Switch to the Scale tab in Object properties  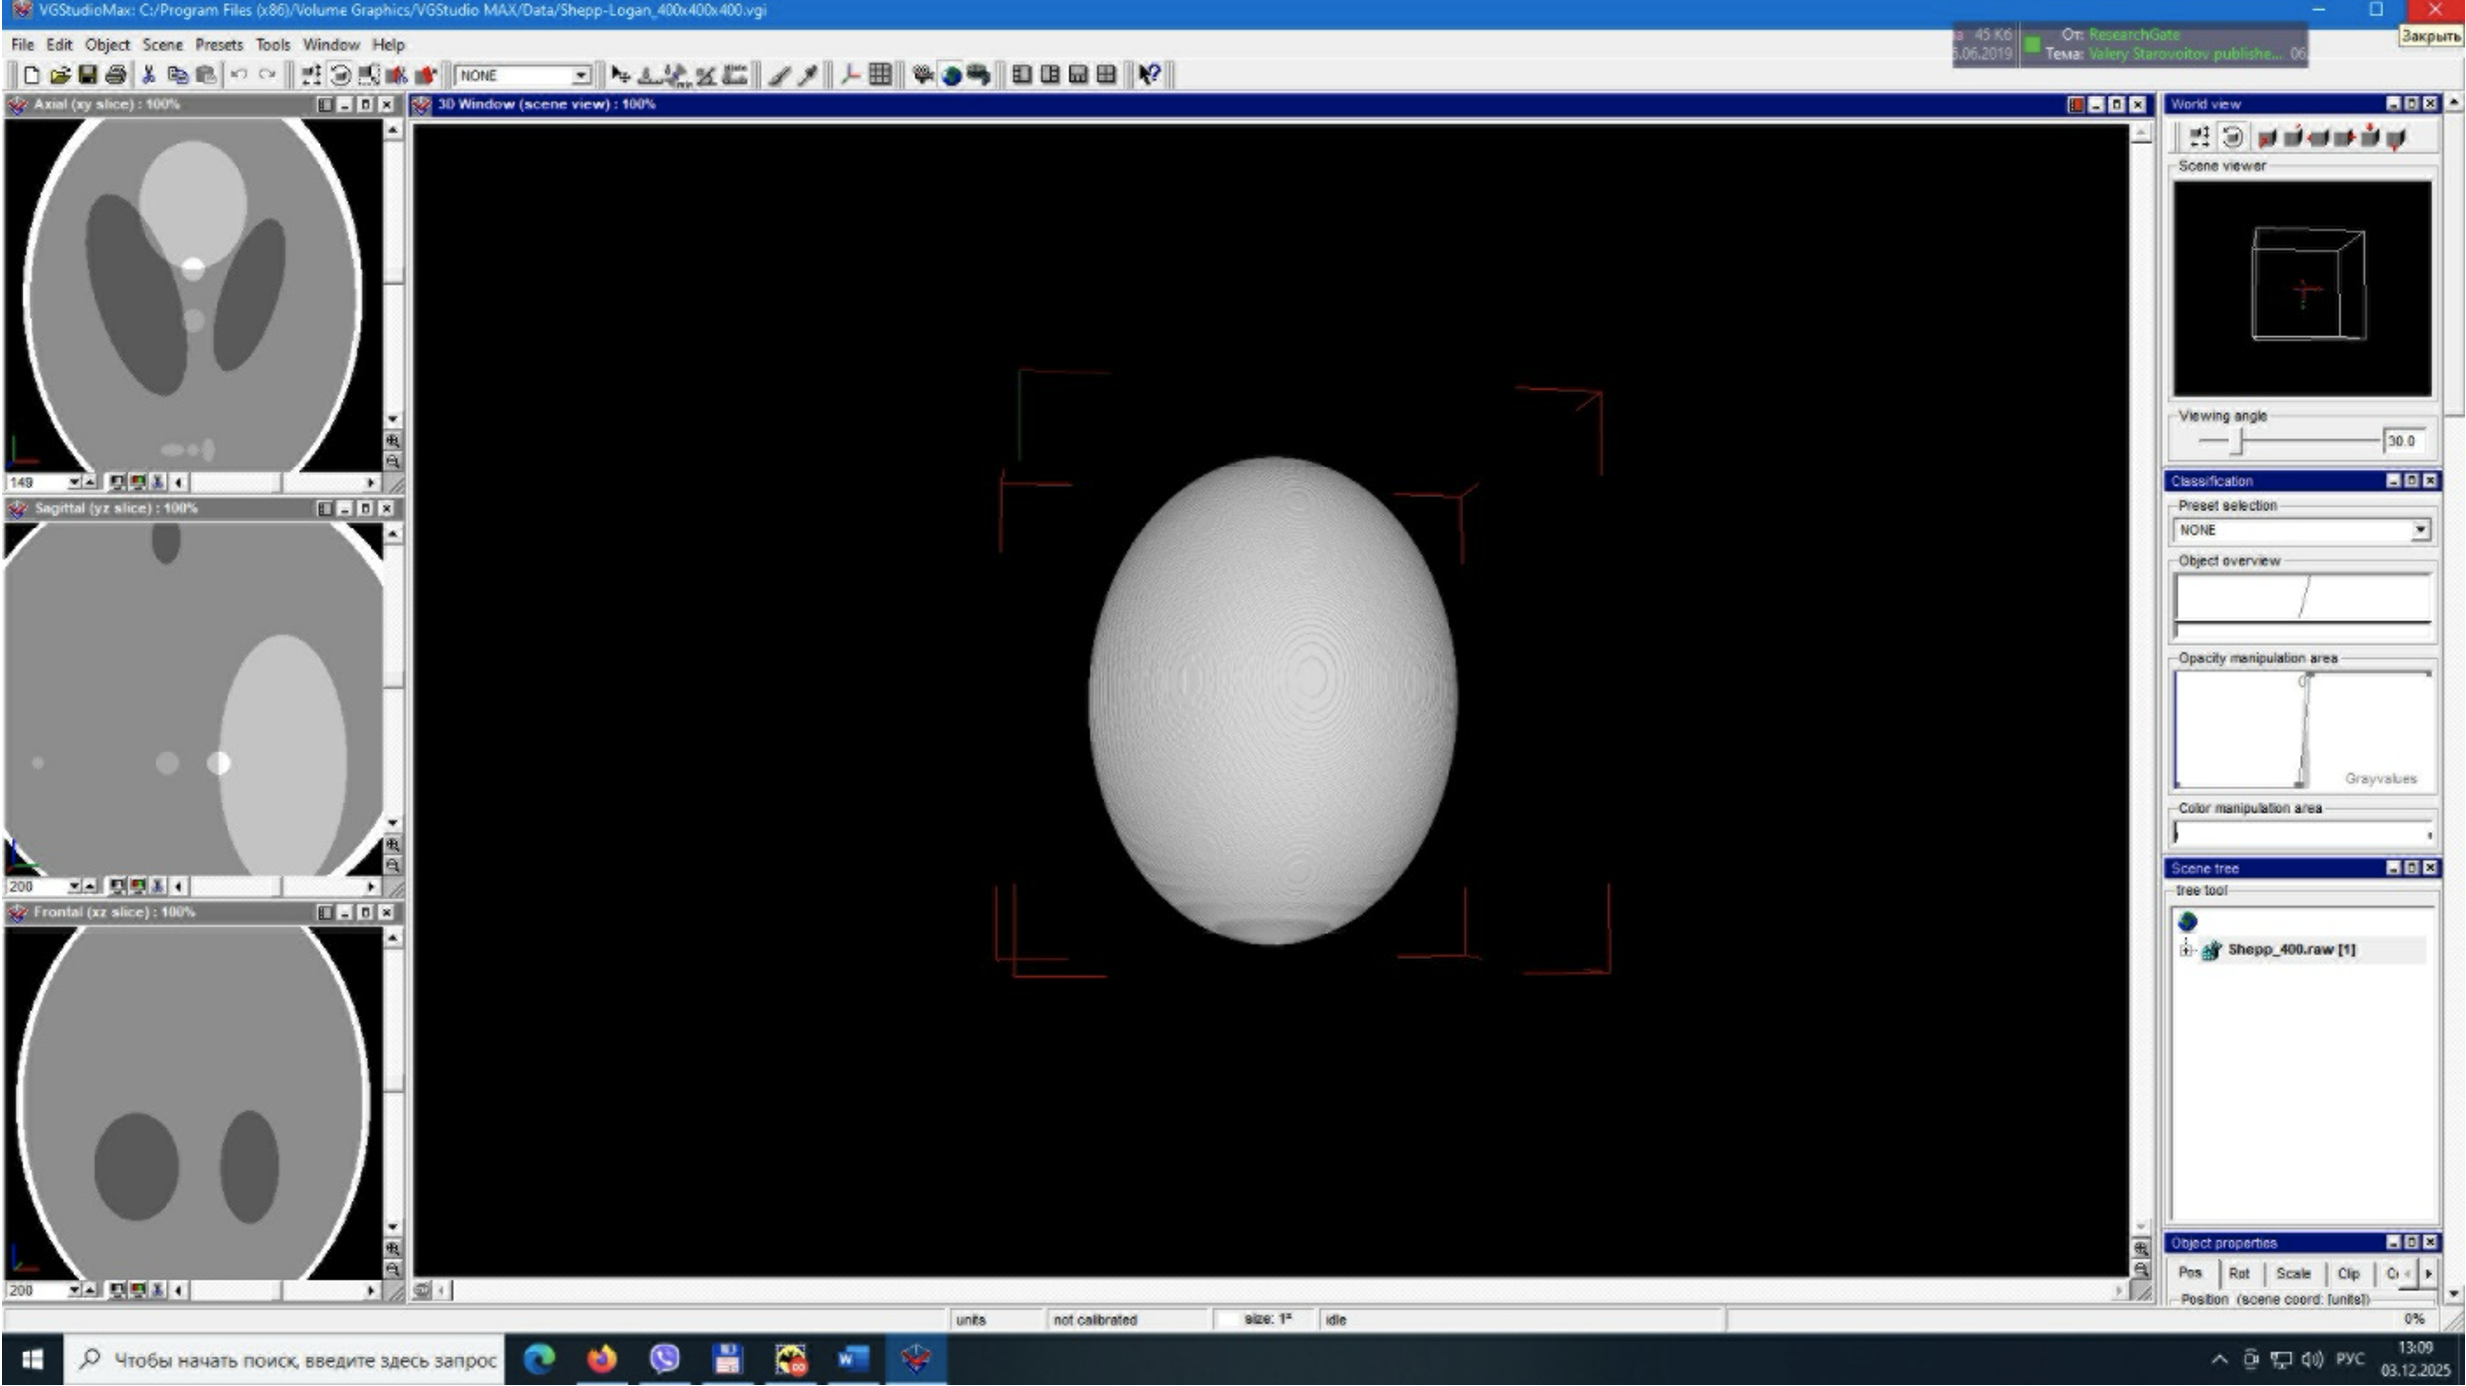coord(2293,1273)
